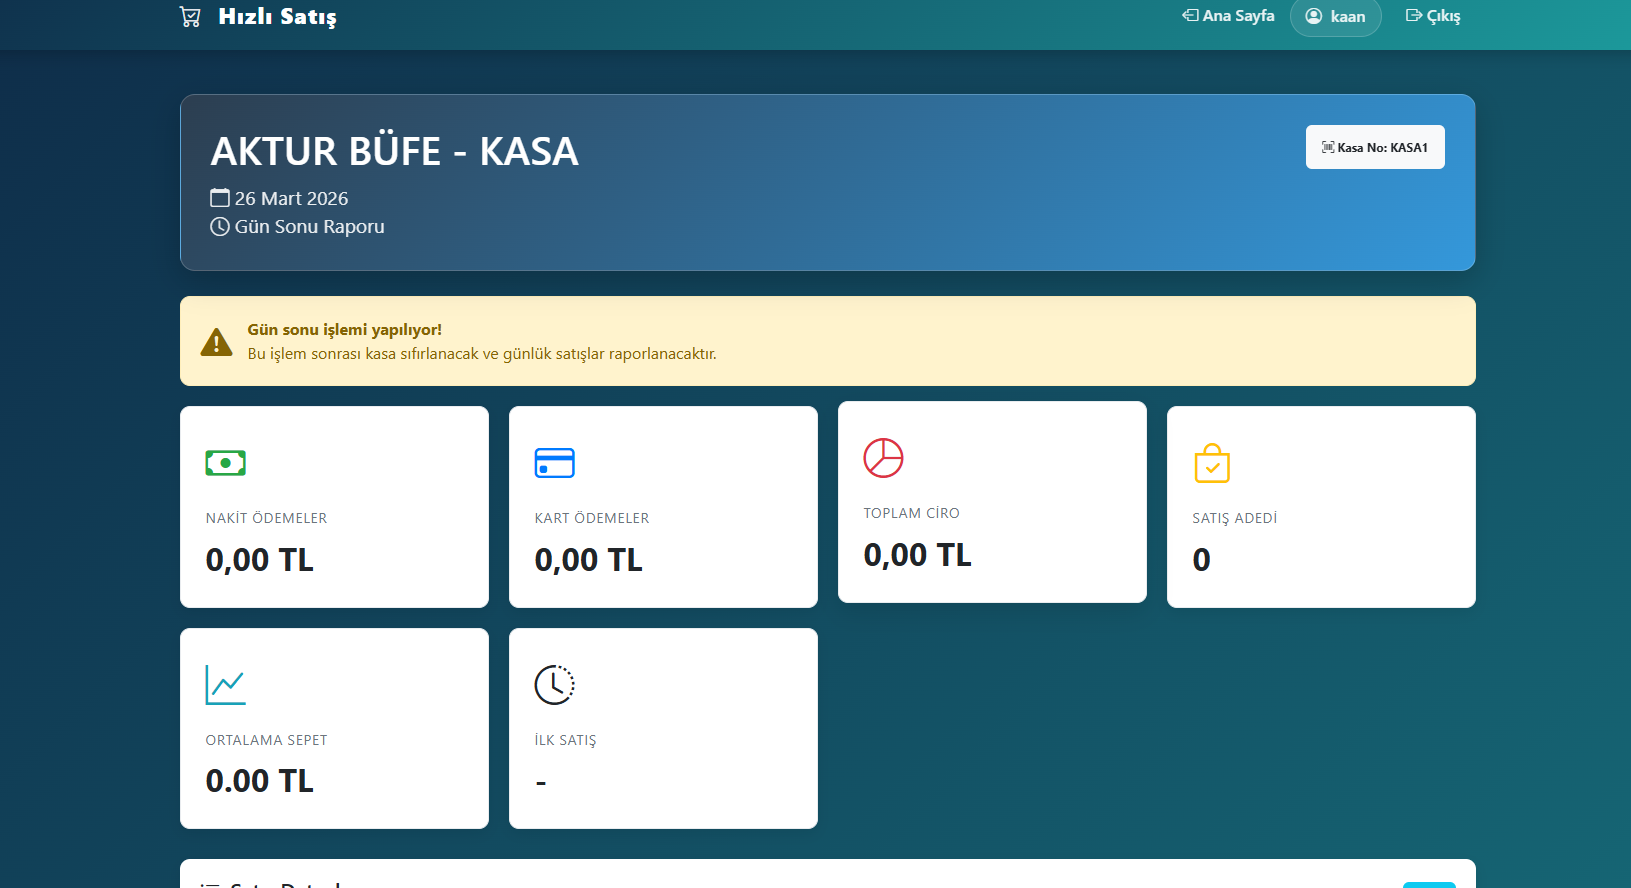This screenshot has width=1631, height=888.
Task: Select the Toplam Ciro amount value
Action: (917, 555)
